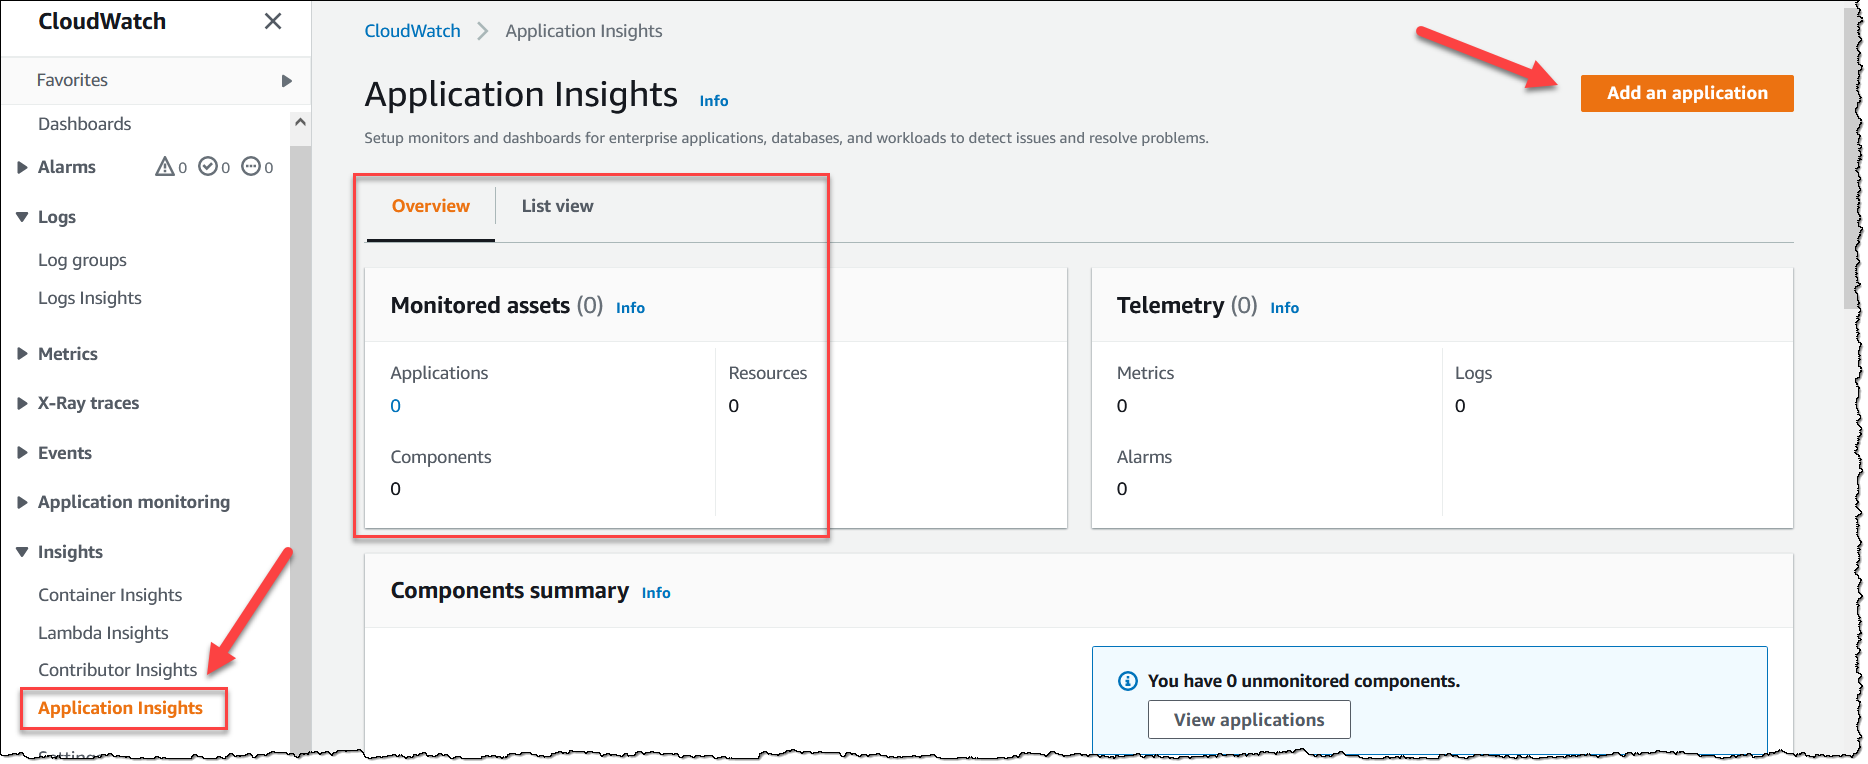The image size is (1868, 764).
Task: Click the sidebar scrollbar up arrow
Action: [300, 122]
